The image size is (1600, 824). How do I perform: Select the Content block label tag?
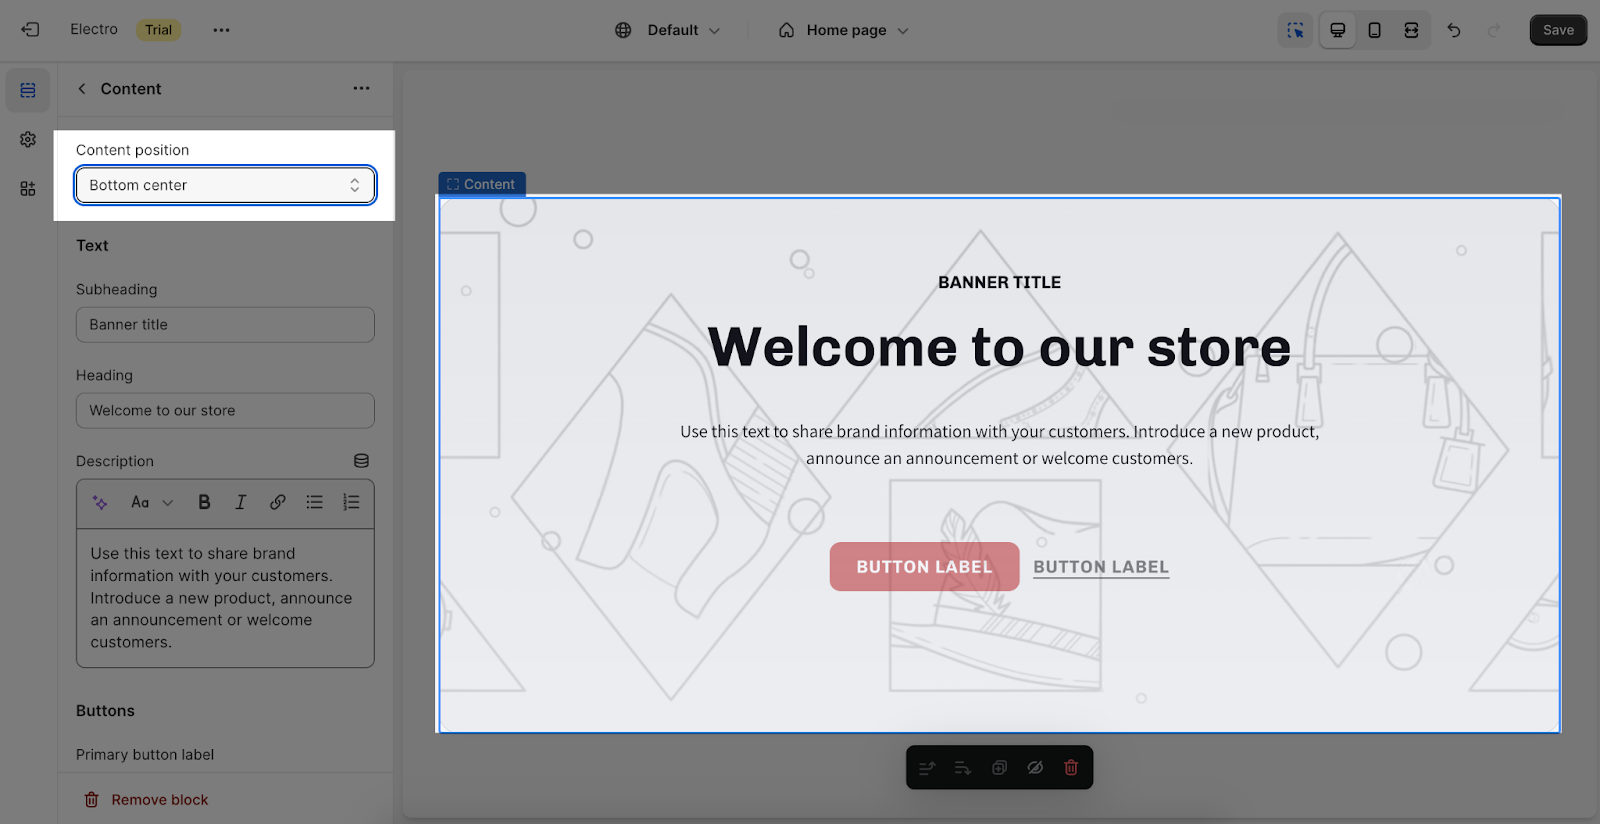pyautogui.click(x=482, y=184)
